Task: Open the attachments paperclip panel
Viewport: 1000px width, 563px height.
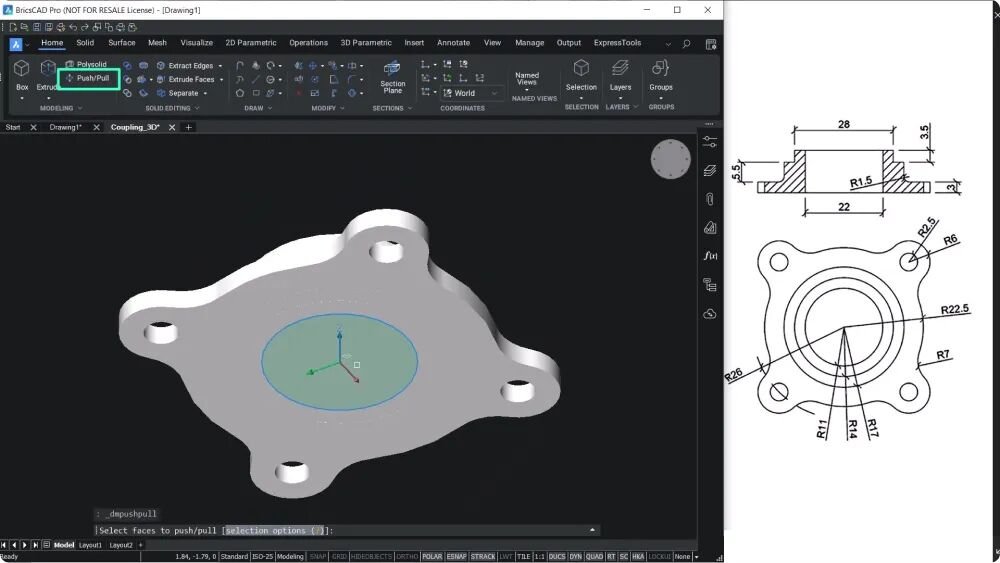Action: tap(710, 199)
